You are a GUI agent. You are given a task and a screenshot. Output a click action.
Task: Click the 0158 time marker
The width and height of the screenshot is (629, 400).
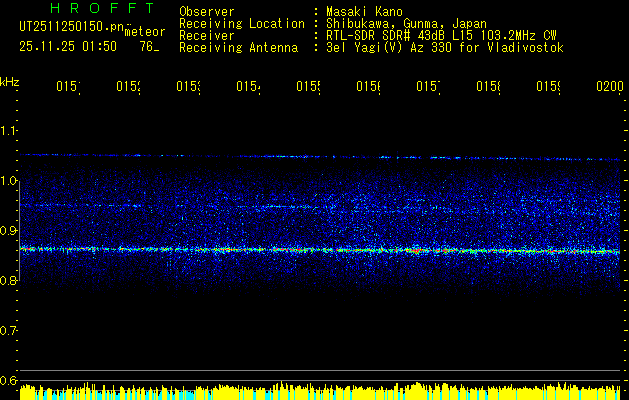click(x=488, y=87)
